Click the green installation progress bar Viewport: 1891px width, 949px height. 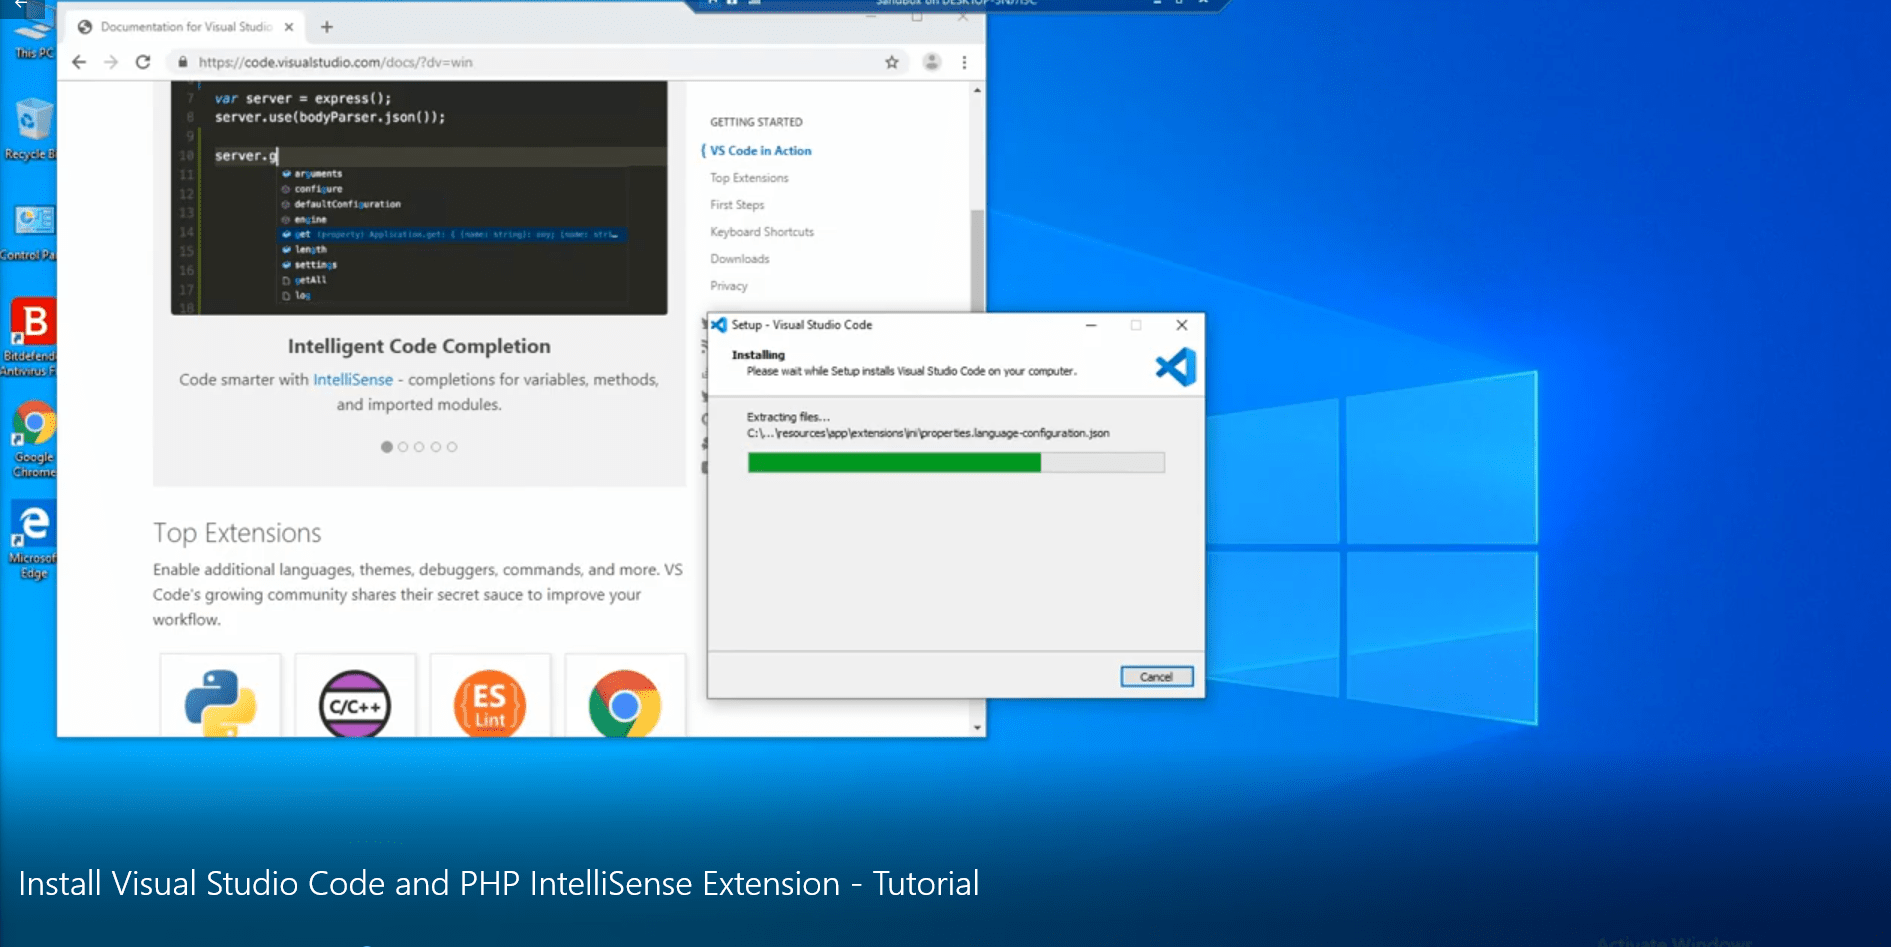(x=895, y=462)
